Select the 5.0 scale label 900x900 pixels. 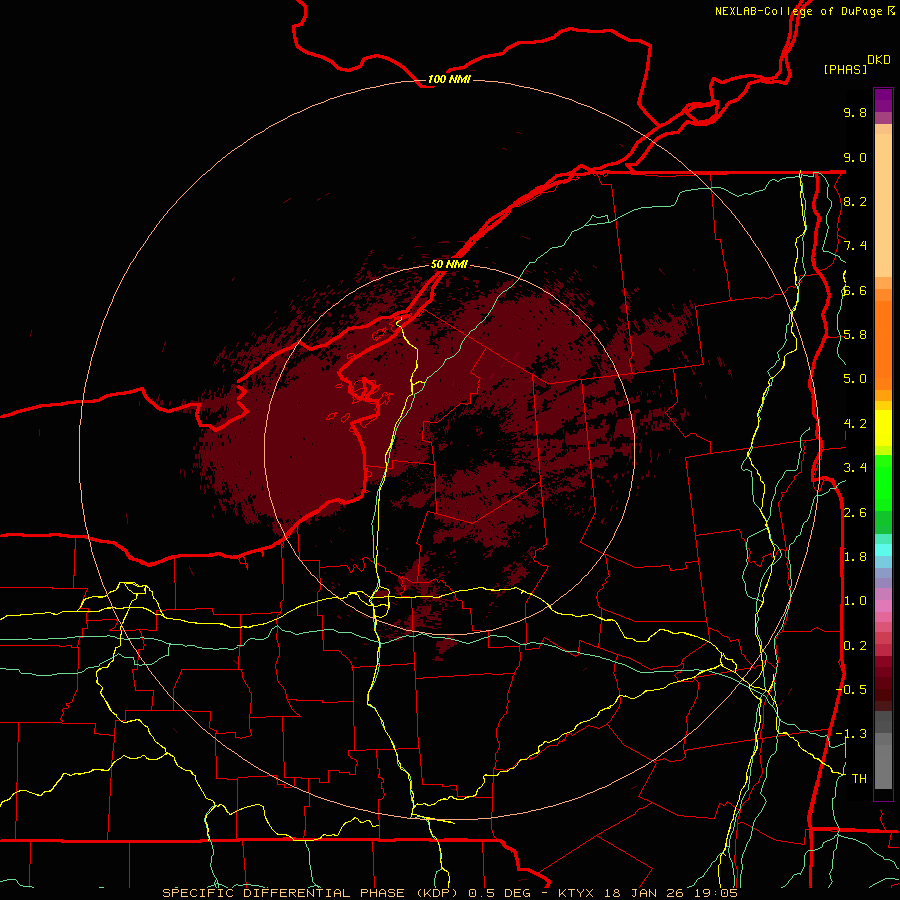click(x=855, y=379)
